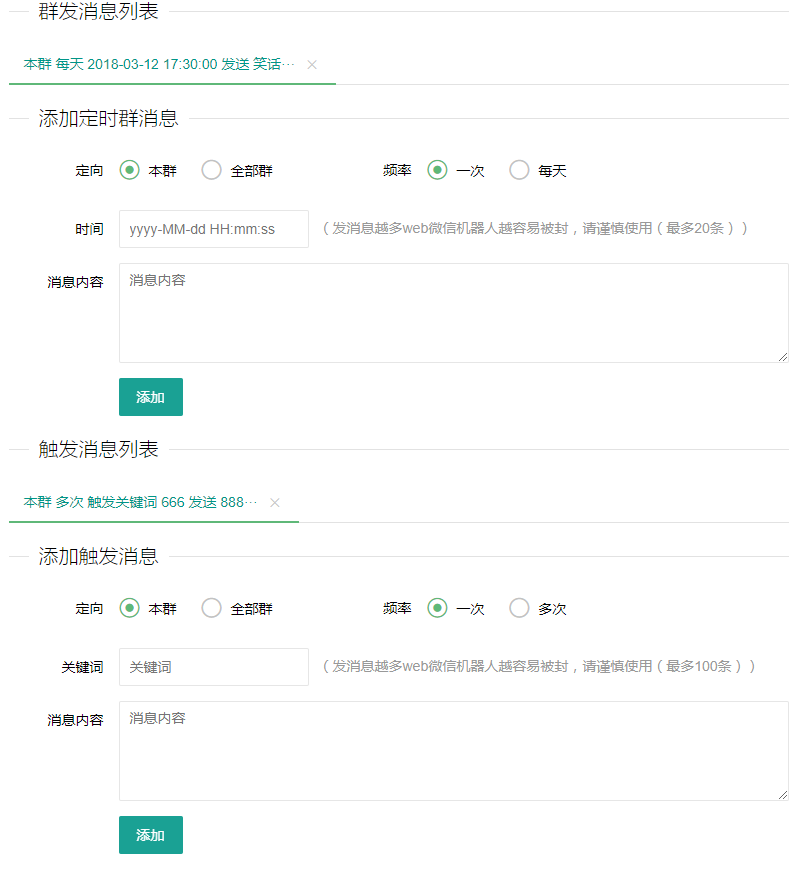
Task: Click 添加 button under scheduled message form
Action: pos(151,397)
